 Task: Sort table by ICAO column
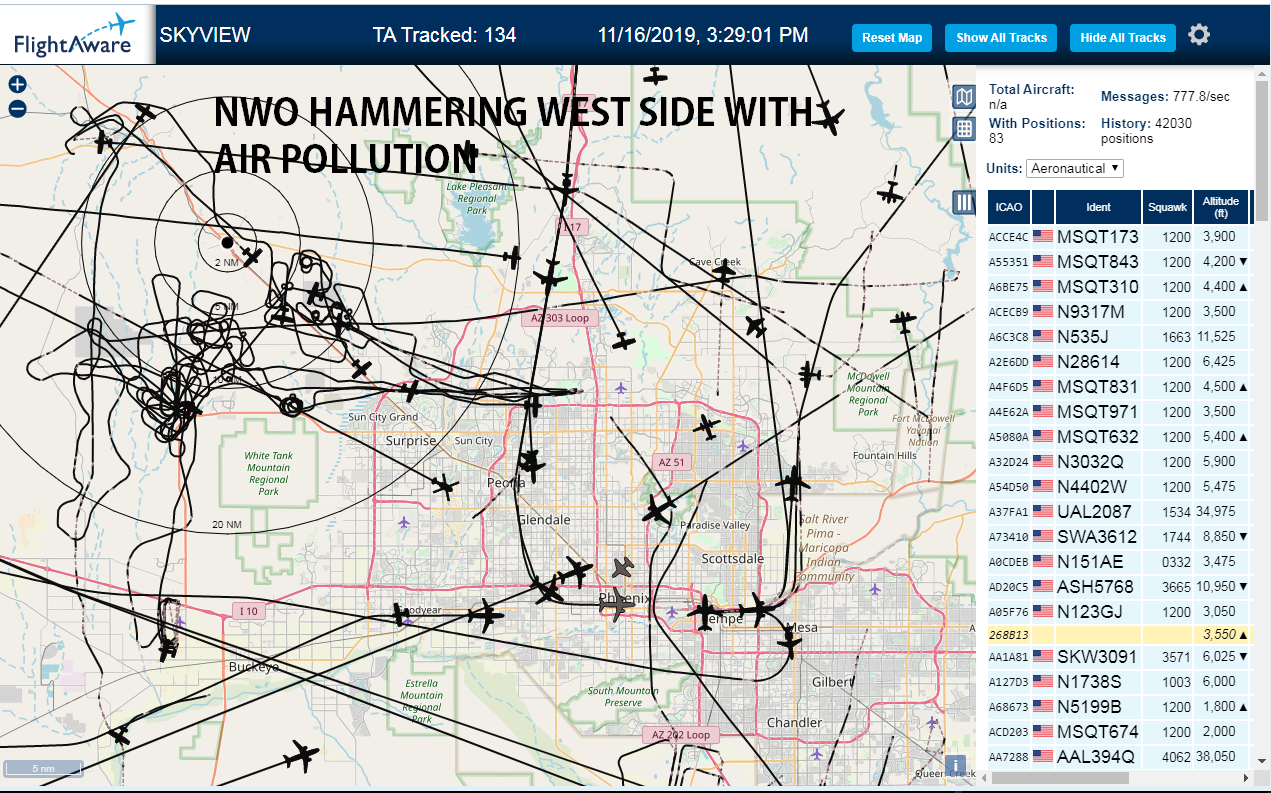tap(1009, 207)
